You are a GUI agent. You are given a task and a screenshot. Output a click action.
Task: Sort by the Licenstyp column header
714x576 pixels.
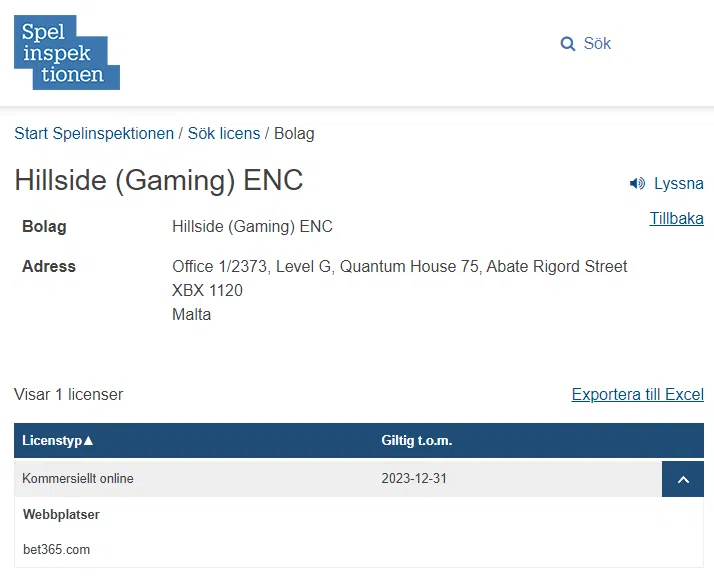(52, 440)
